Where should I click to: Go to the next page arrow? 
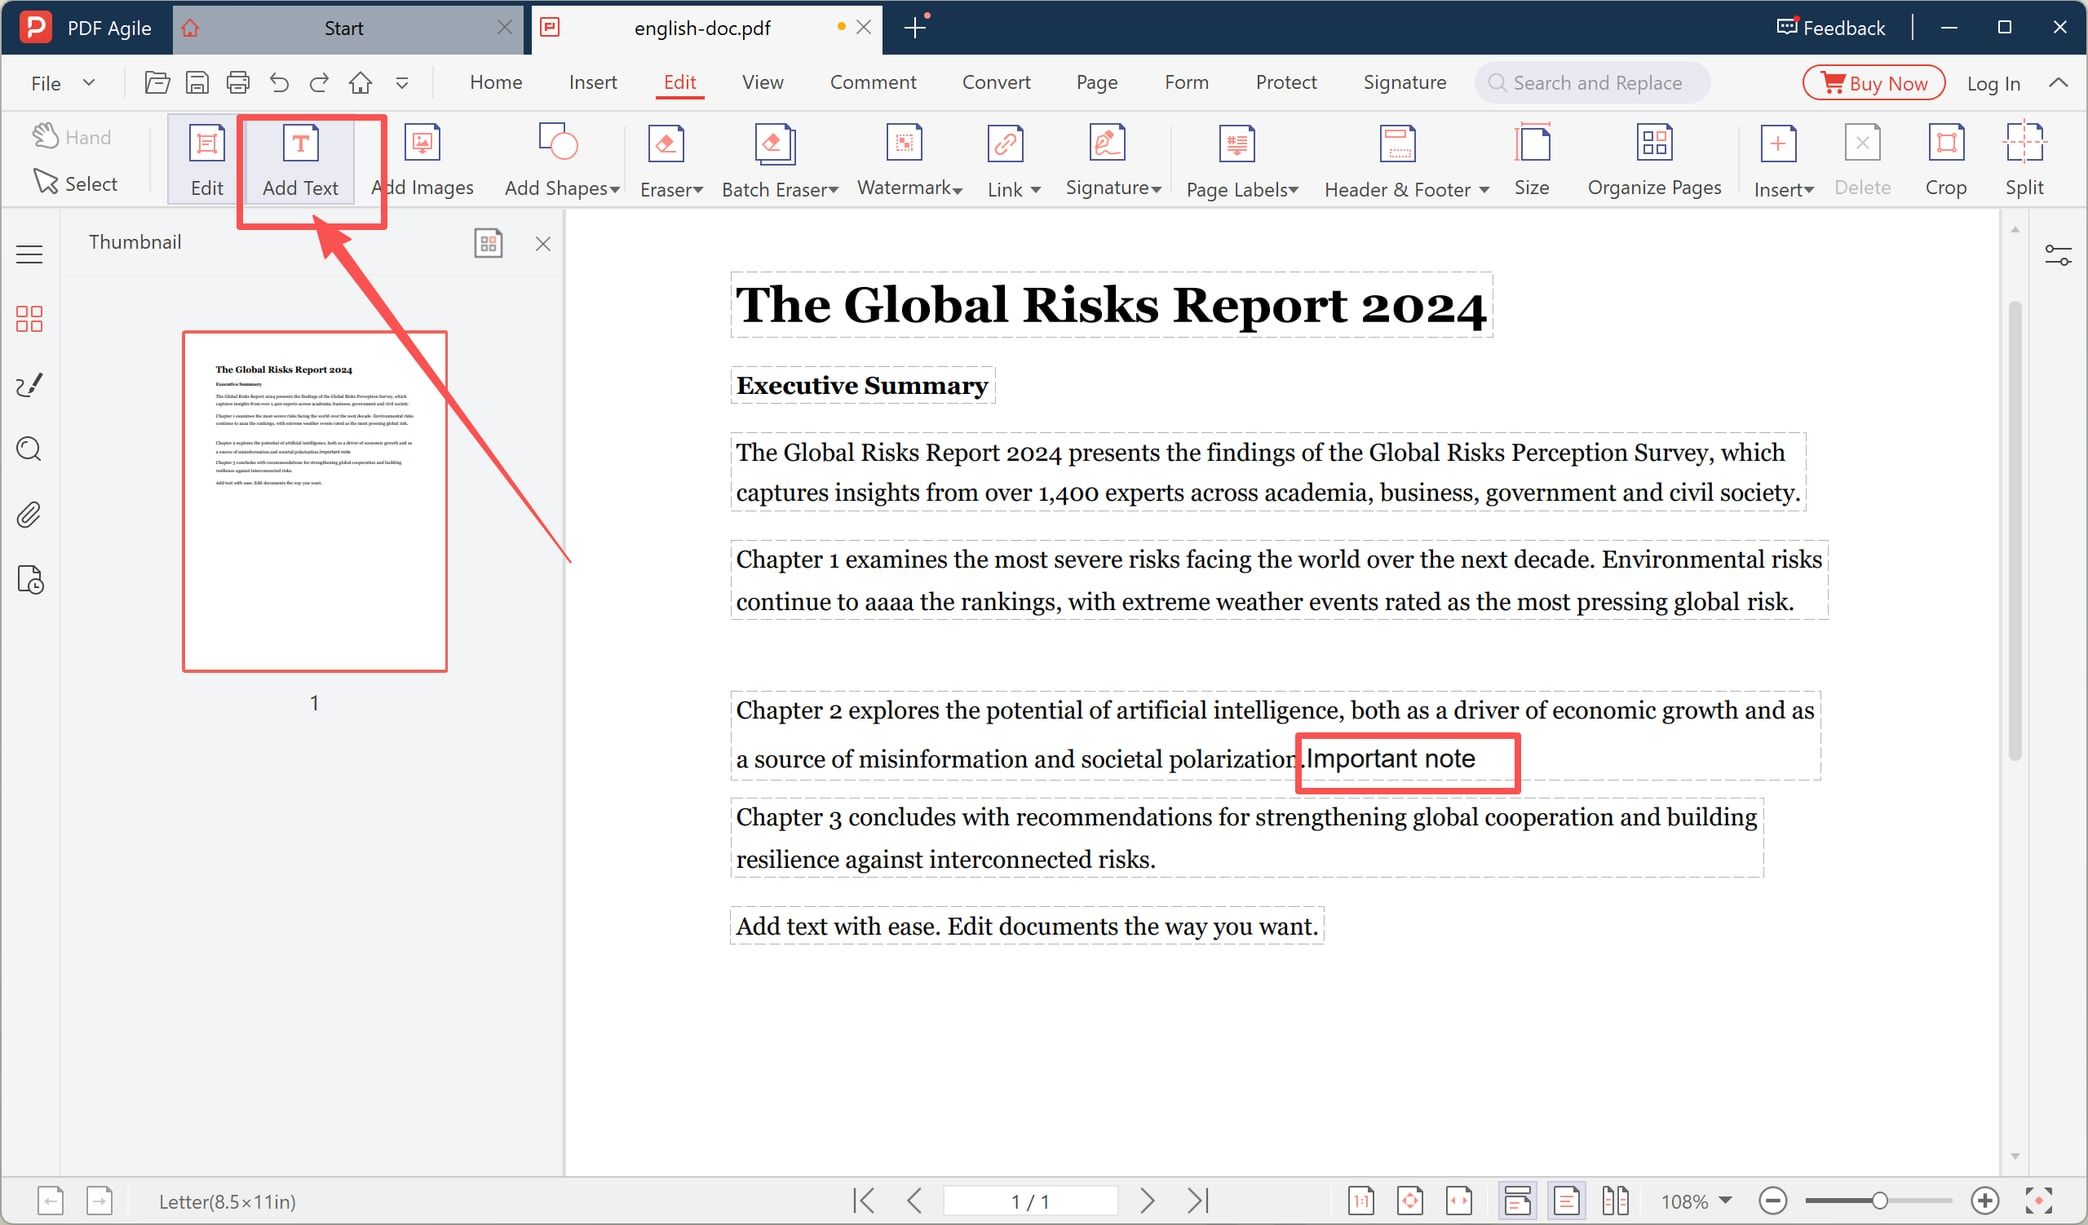coord(1147,1200)
